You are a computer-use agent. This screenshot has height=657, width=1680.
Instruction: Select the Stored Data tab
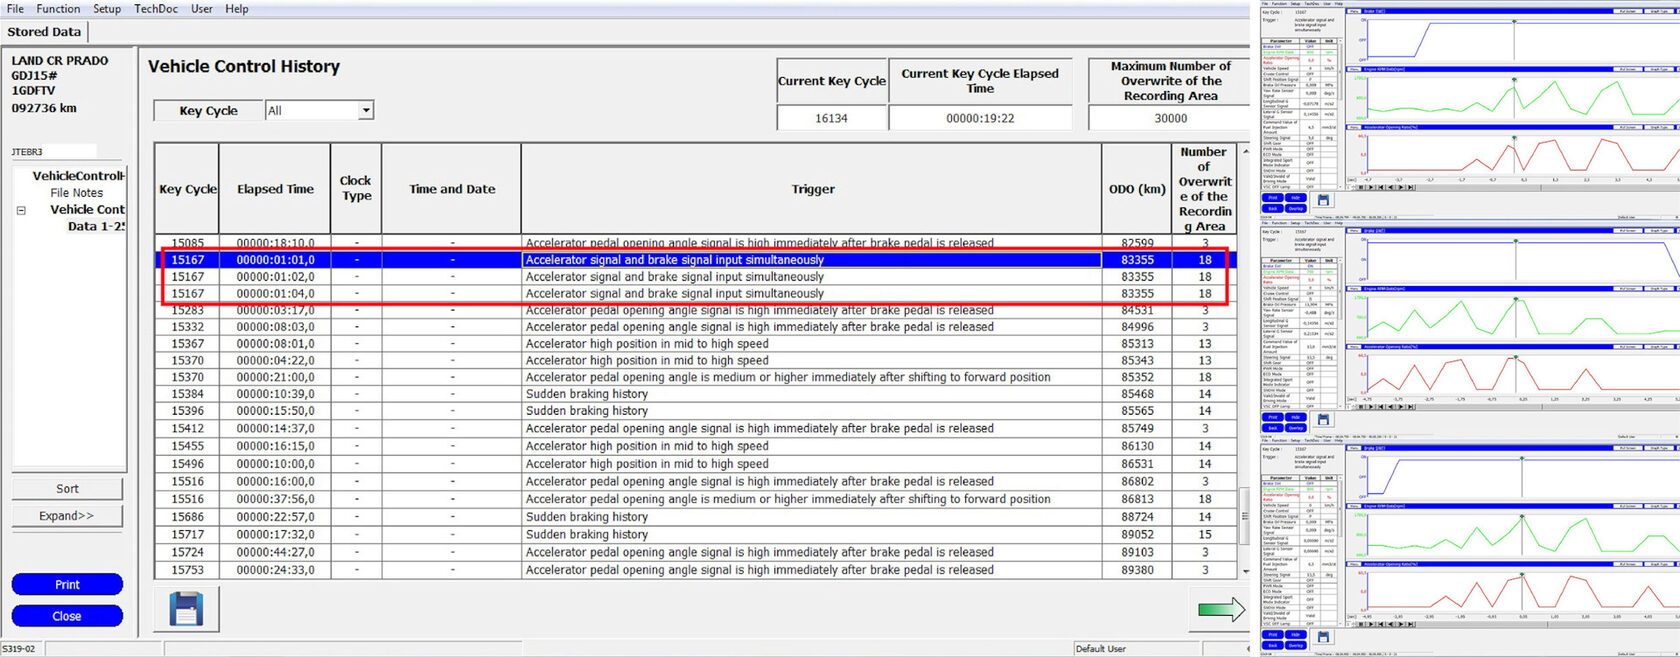coord(44,32)
